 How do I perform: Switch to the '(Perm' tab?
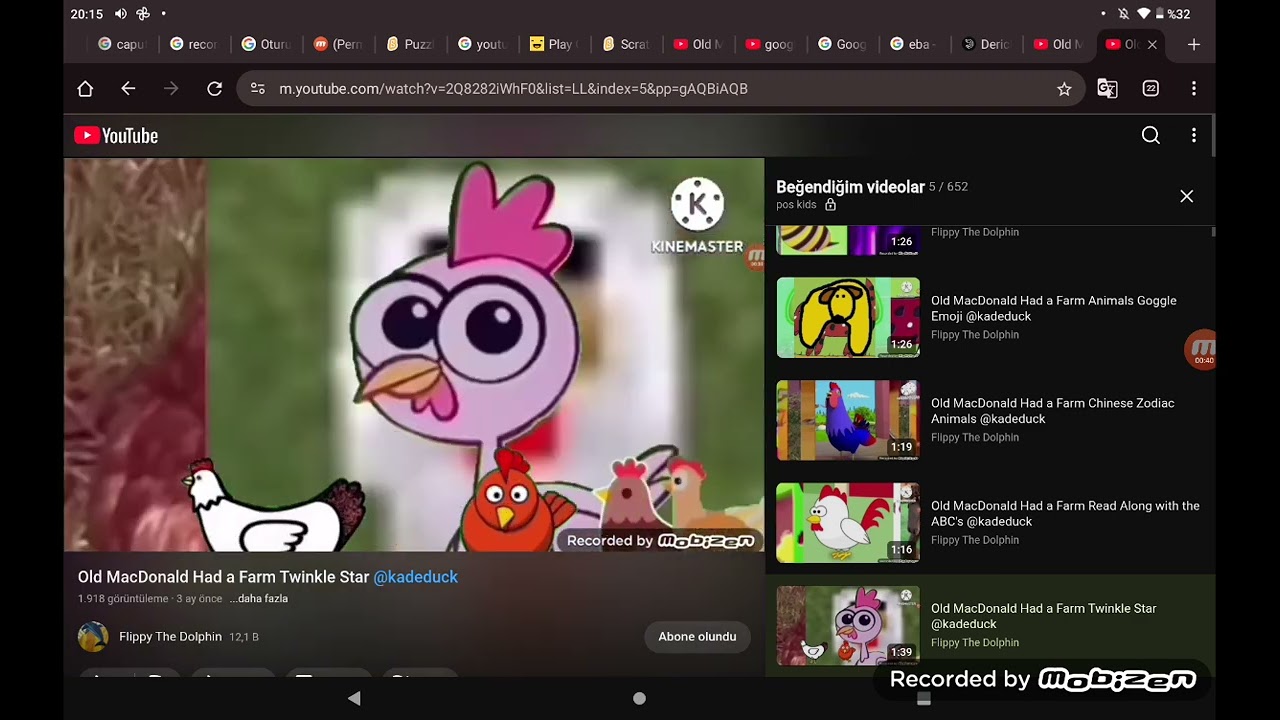[338, 44]
